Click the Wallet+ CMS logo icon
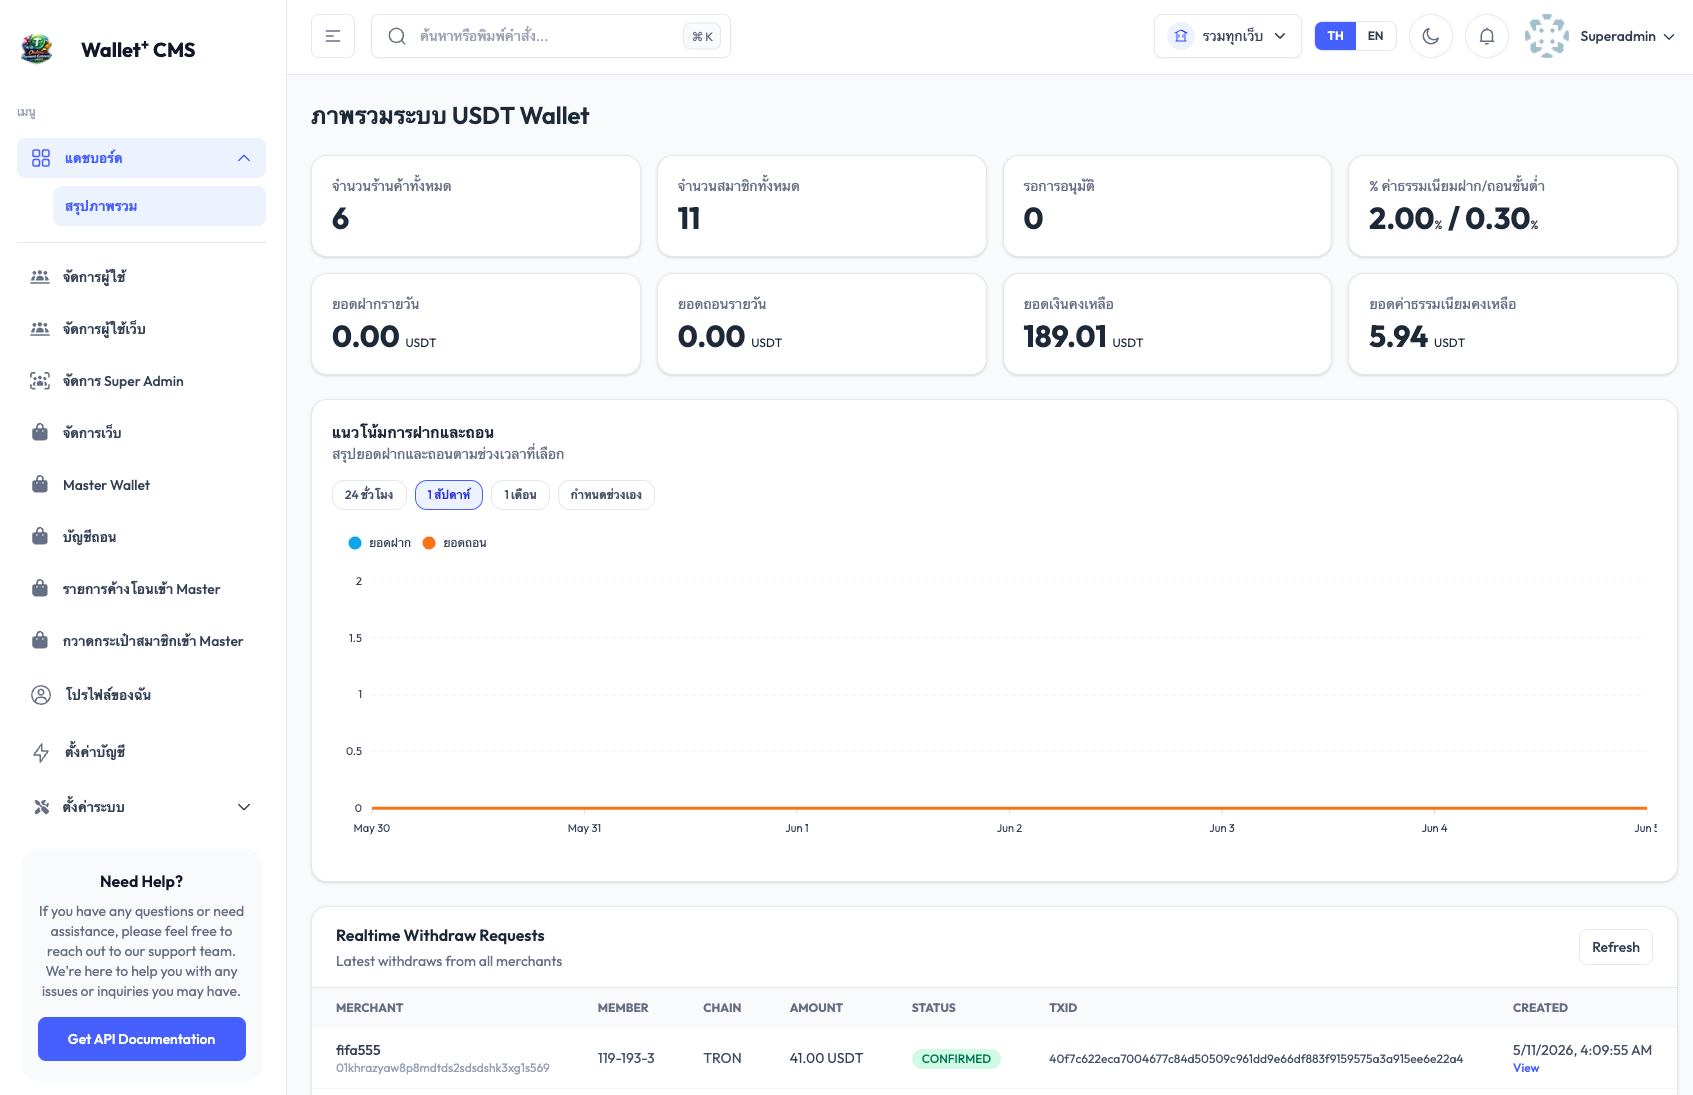1693x1095 pixels. coord(36,49)
